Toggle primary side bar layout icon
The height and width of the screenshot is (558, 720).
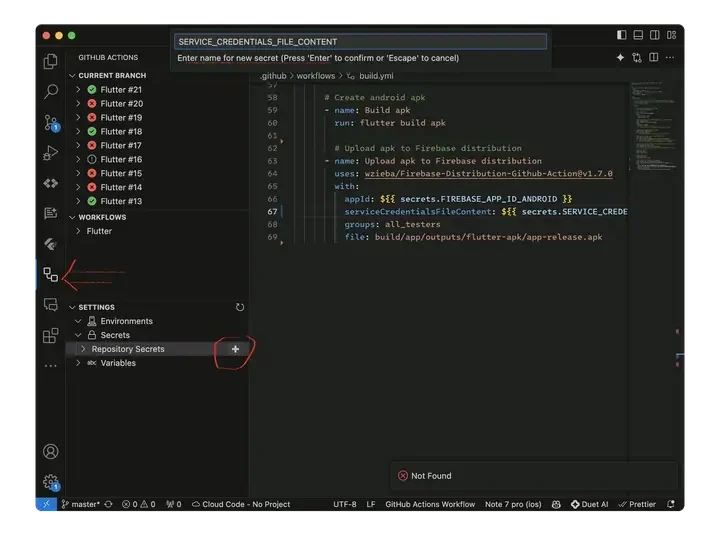[x=622, y=35]
